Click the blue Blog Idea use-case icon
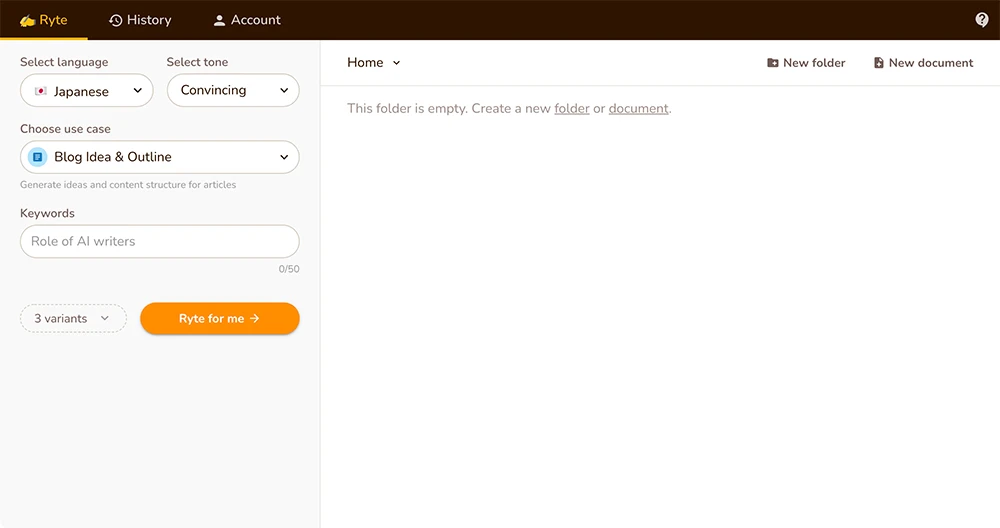The height and width of the screenshot is (528, 1000). pyautogui.click(x=38, y=157)
